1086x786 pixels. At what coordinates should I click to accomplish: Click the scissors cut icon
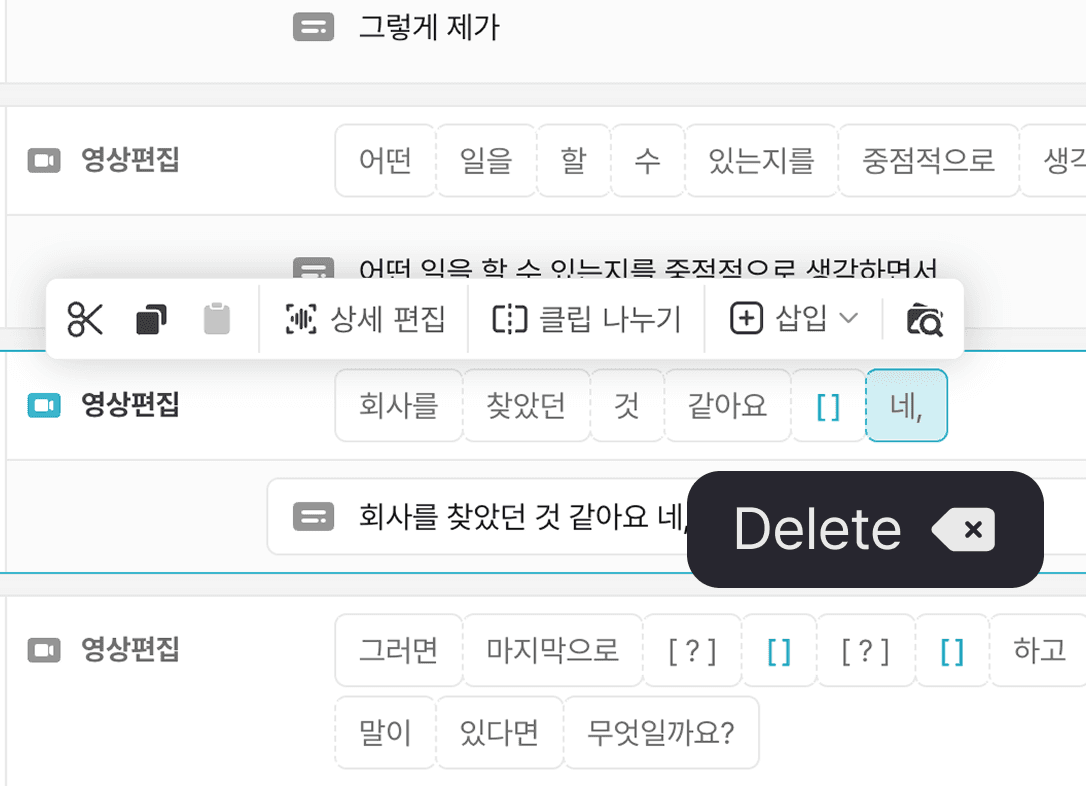pyautogui.click(x=84, y=319)
